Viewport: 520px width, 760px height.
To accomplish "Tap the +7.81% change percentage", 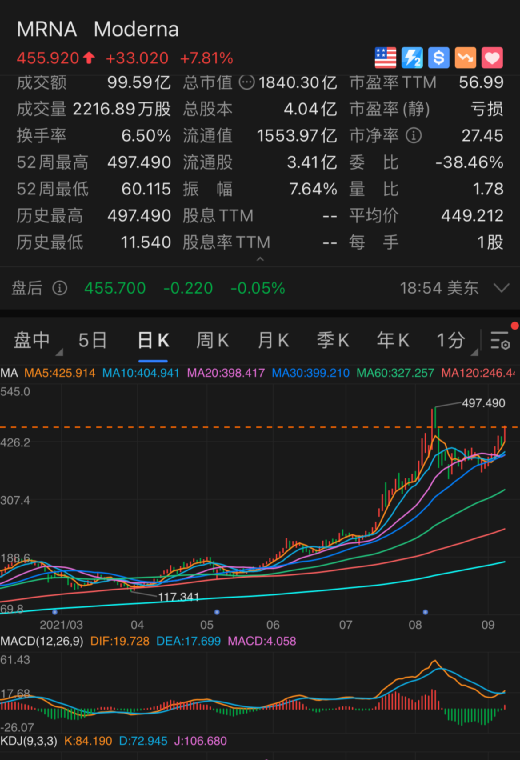I will pyautogui.click(x=206, y=58).
